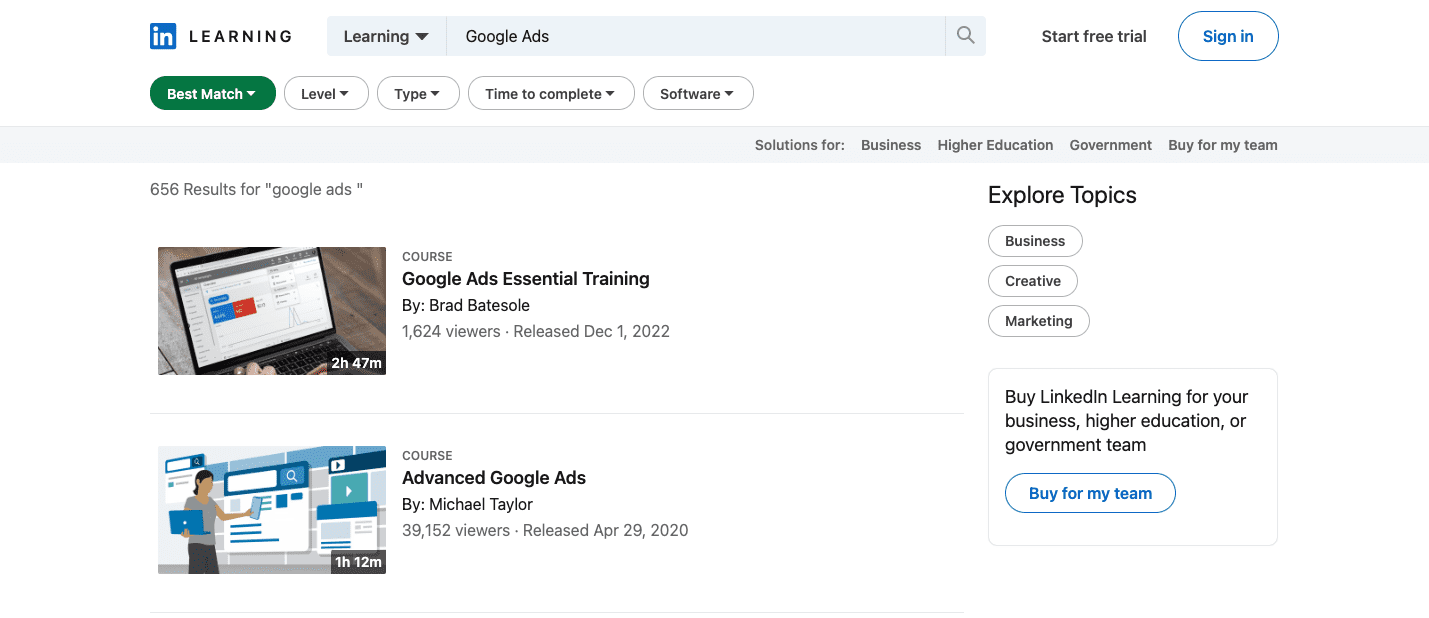Screen dimensions: 1429x618
Task: Expand the Type filter
Action: click(x=418, y=94)
